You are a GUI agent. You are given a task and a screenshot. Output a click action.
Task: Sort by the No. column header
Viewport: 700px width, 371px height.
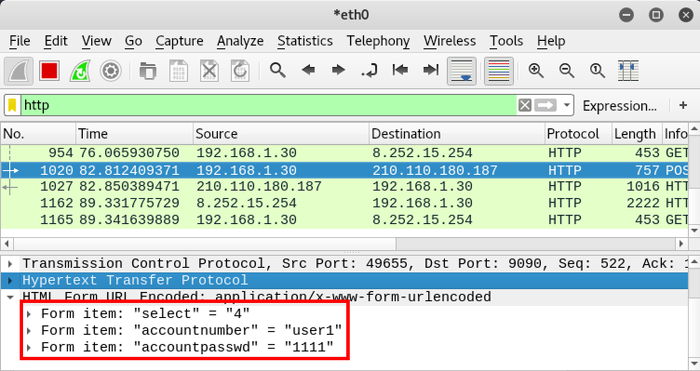point(38,134)
